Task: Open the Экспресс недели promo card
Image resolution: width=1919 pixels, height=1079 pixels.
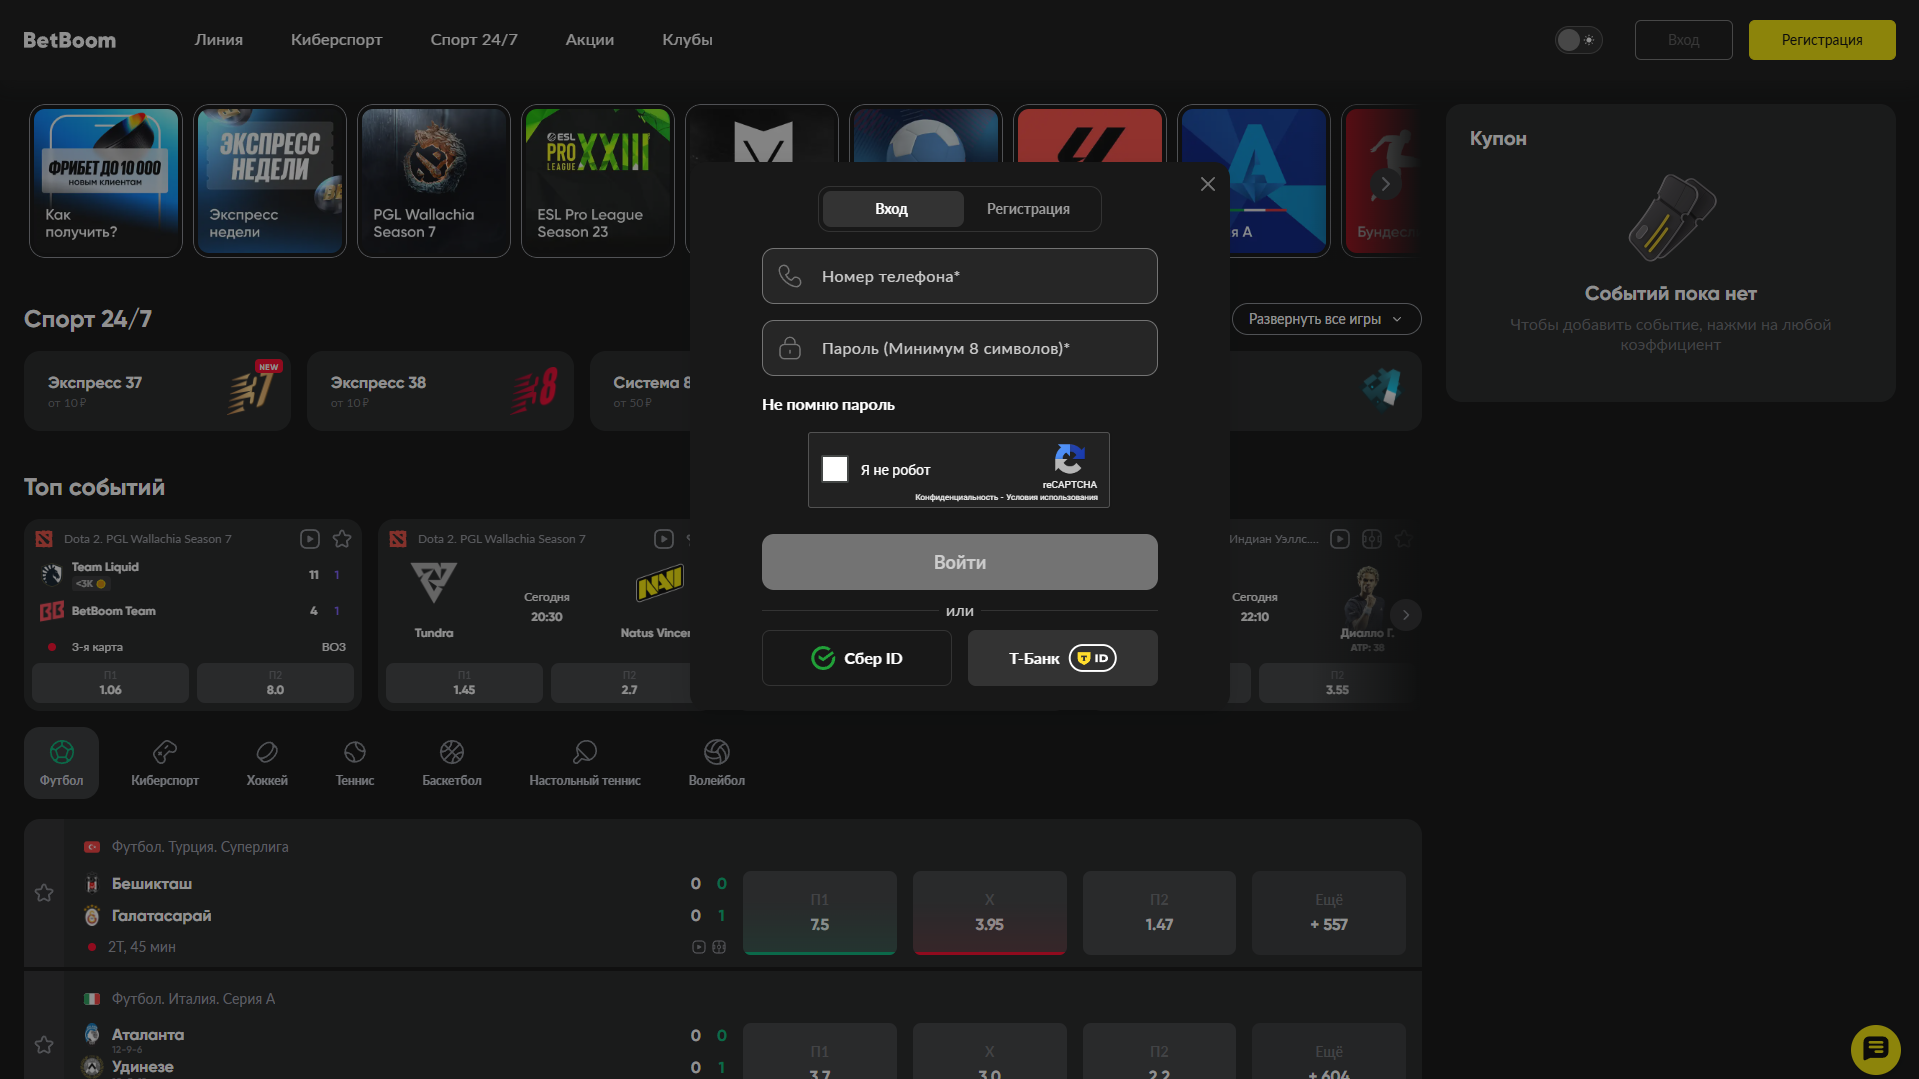Action: [270, 181]
